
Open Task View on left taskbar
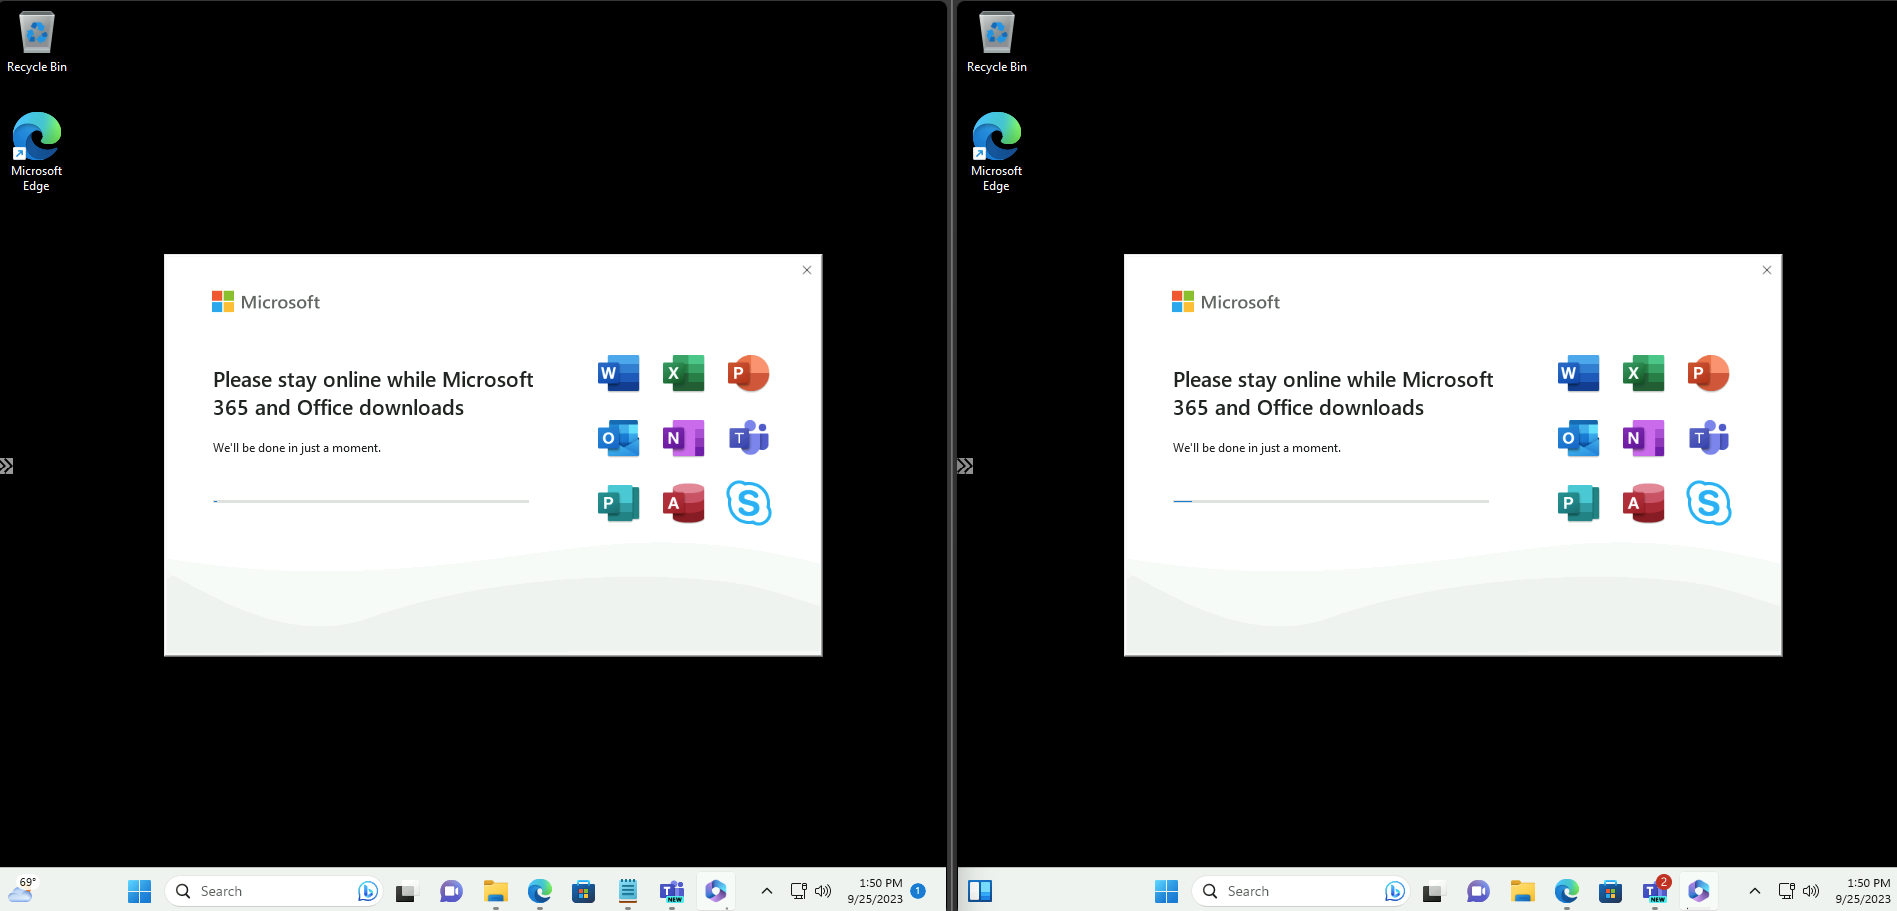pos(406,891)
